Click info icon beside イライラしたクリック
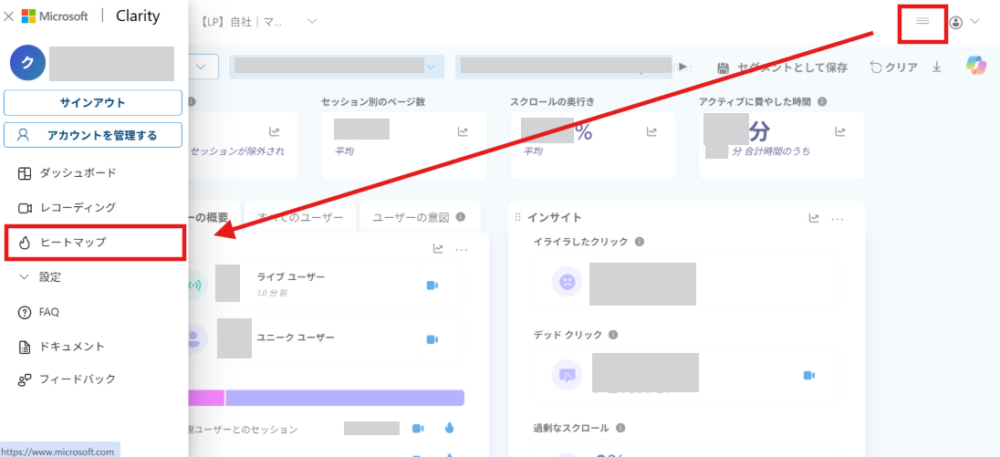Screen dimensions: 1000x457 click(639, 242)
